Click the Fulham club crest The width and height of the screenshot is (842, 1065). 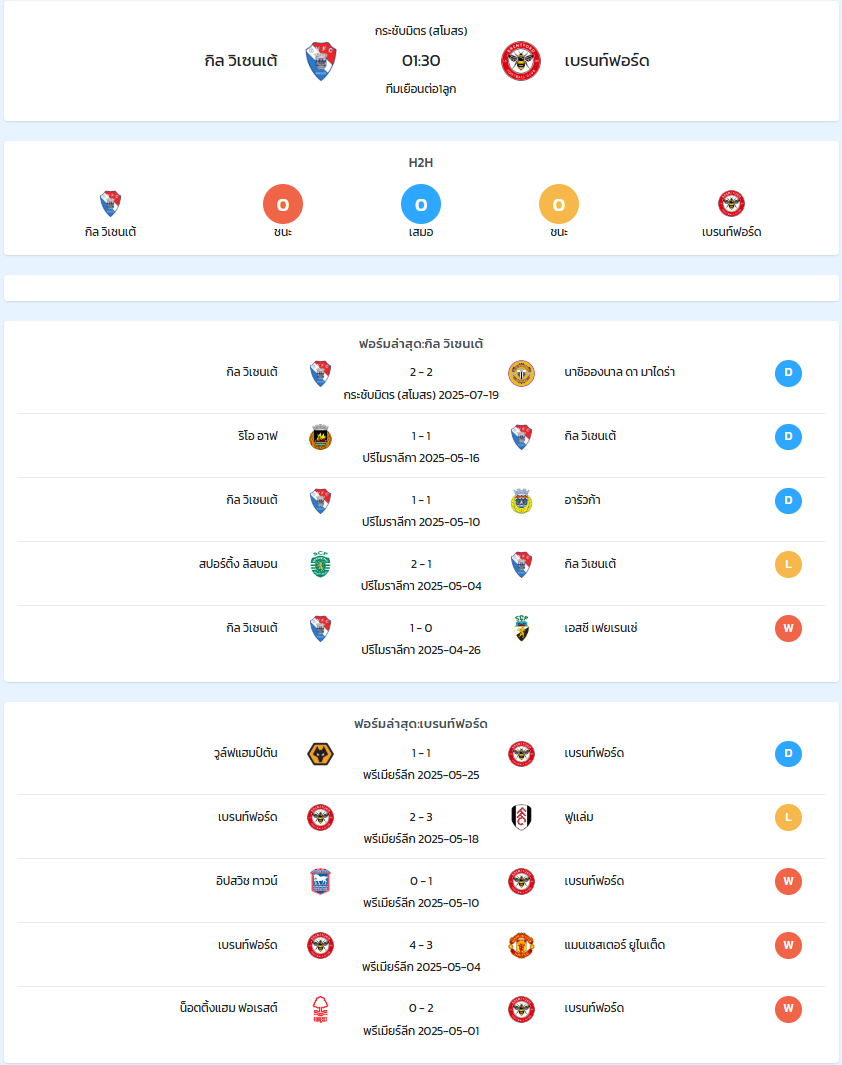click(x=521, y=818)
